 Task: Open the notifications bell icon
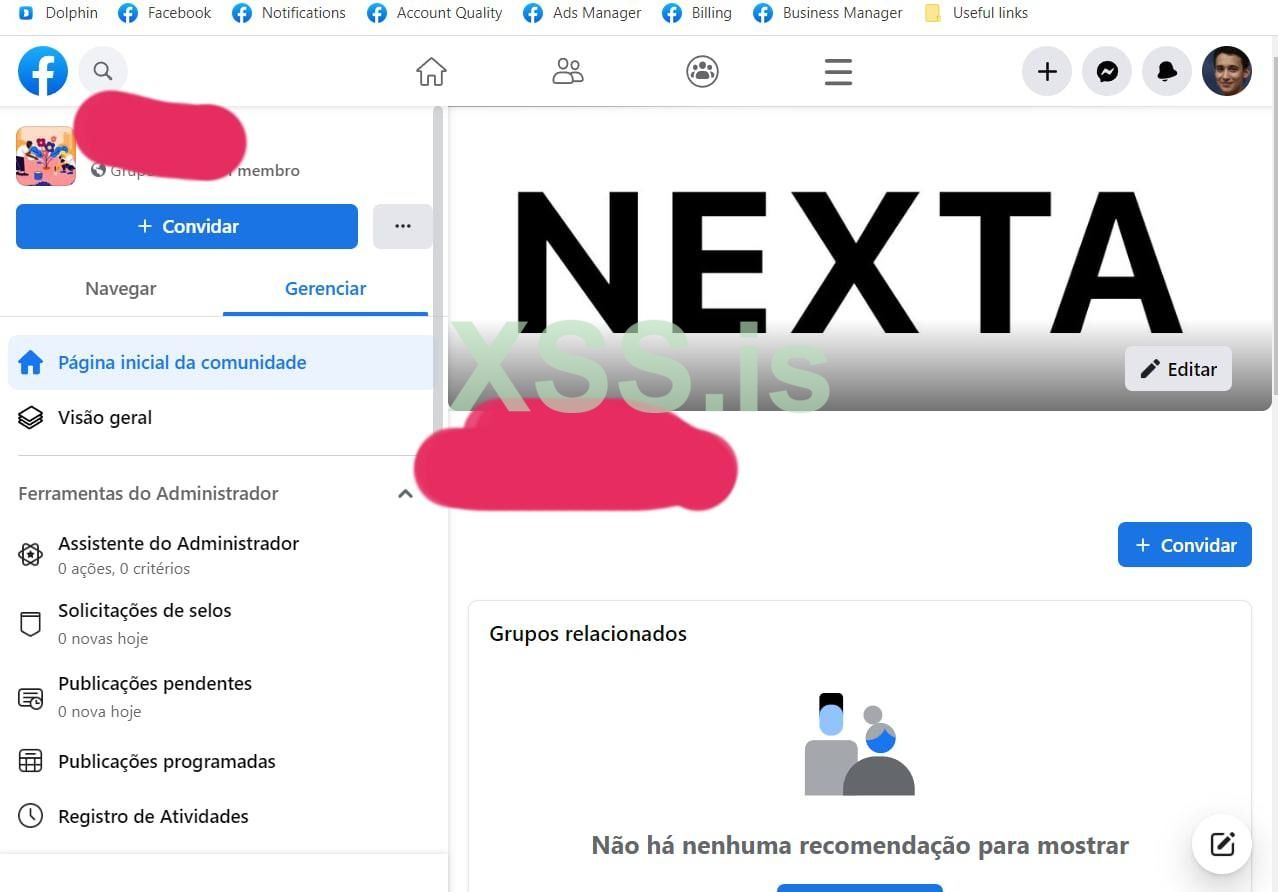[x=1167, y=71]
